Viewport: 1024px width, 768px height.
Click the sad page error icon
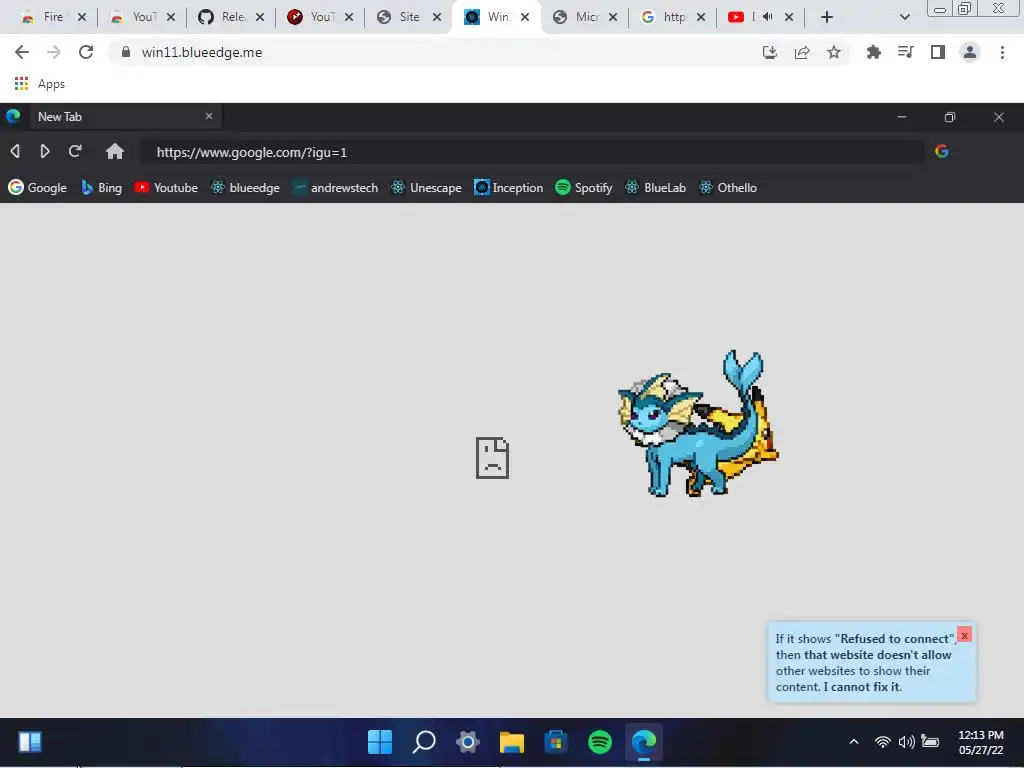[492, 458]
